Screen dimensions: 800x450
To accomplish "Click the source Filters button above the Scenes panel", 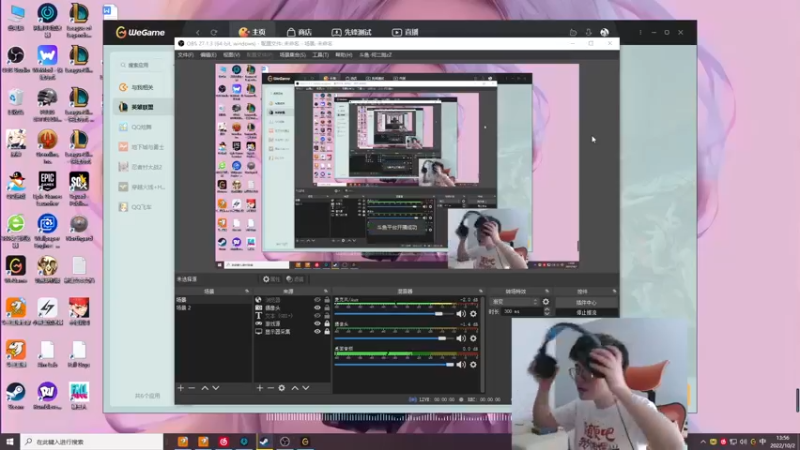I will tap(295, 279).
